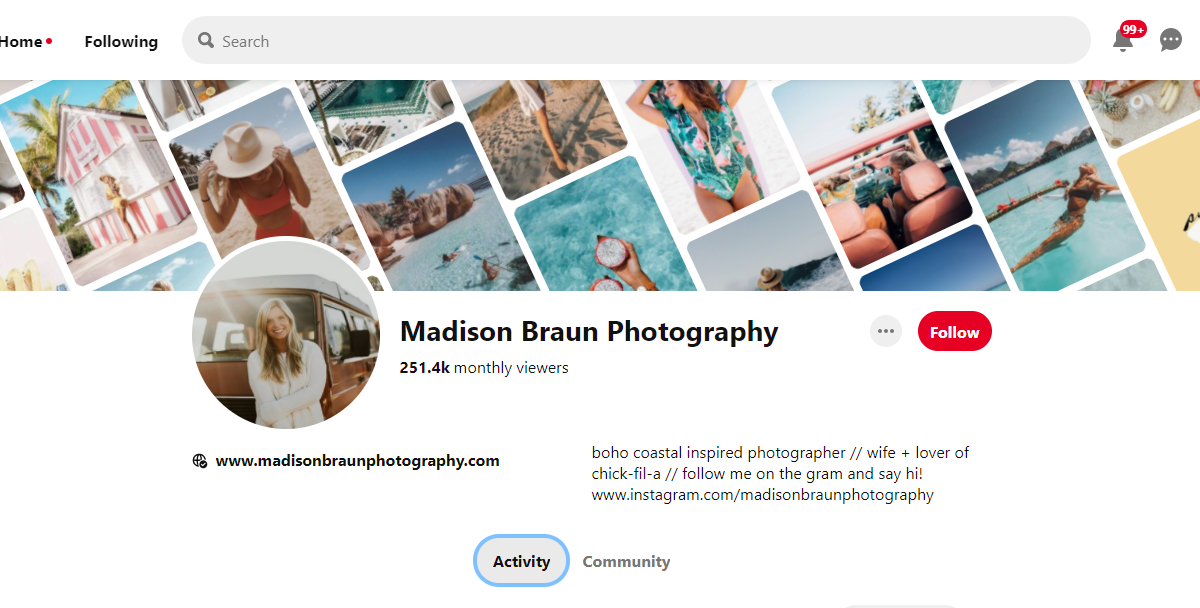
Task: Click the Madison Braun Photography profile name
Action: click(x=589, y=331)
